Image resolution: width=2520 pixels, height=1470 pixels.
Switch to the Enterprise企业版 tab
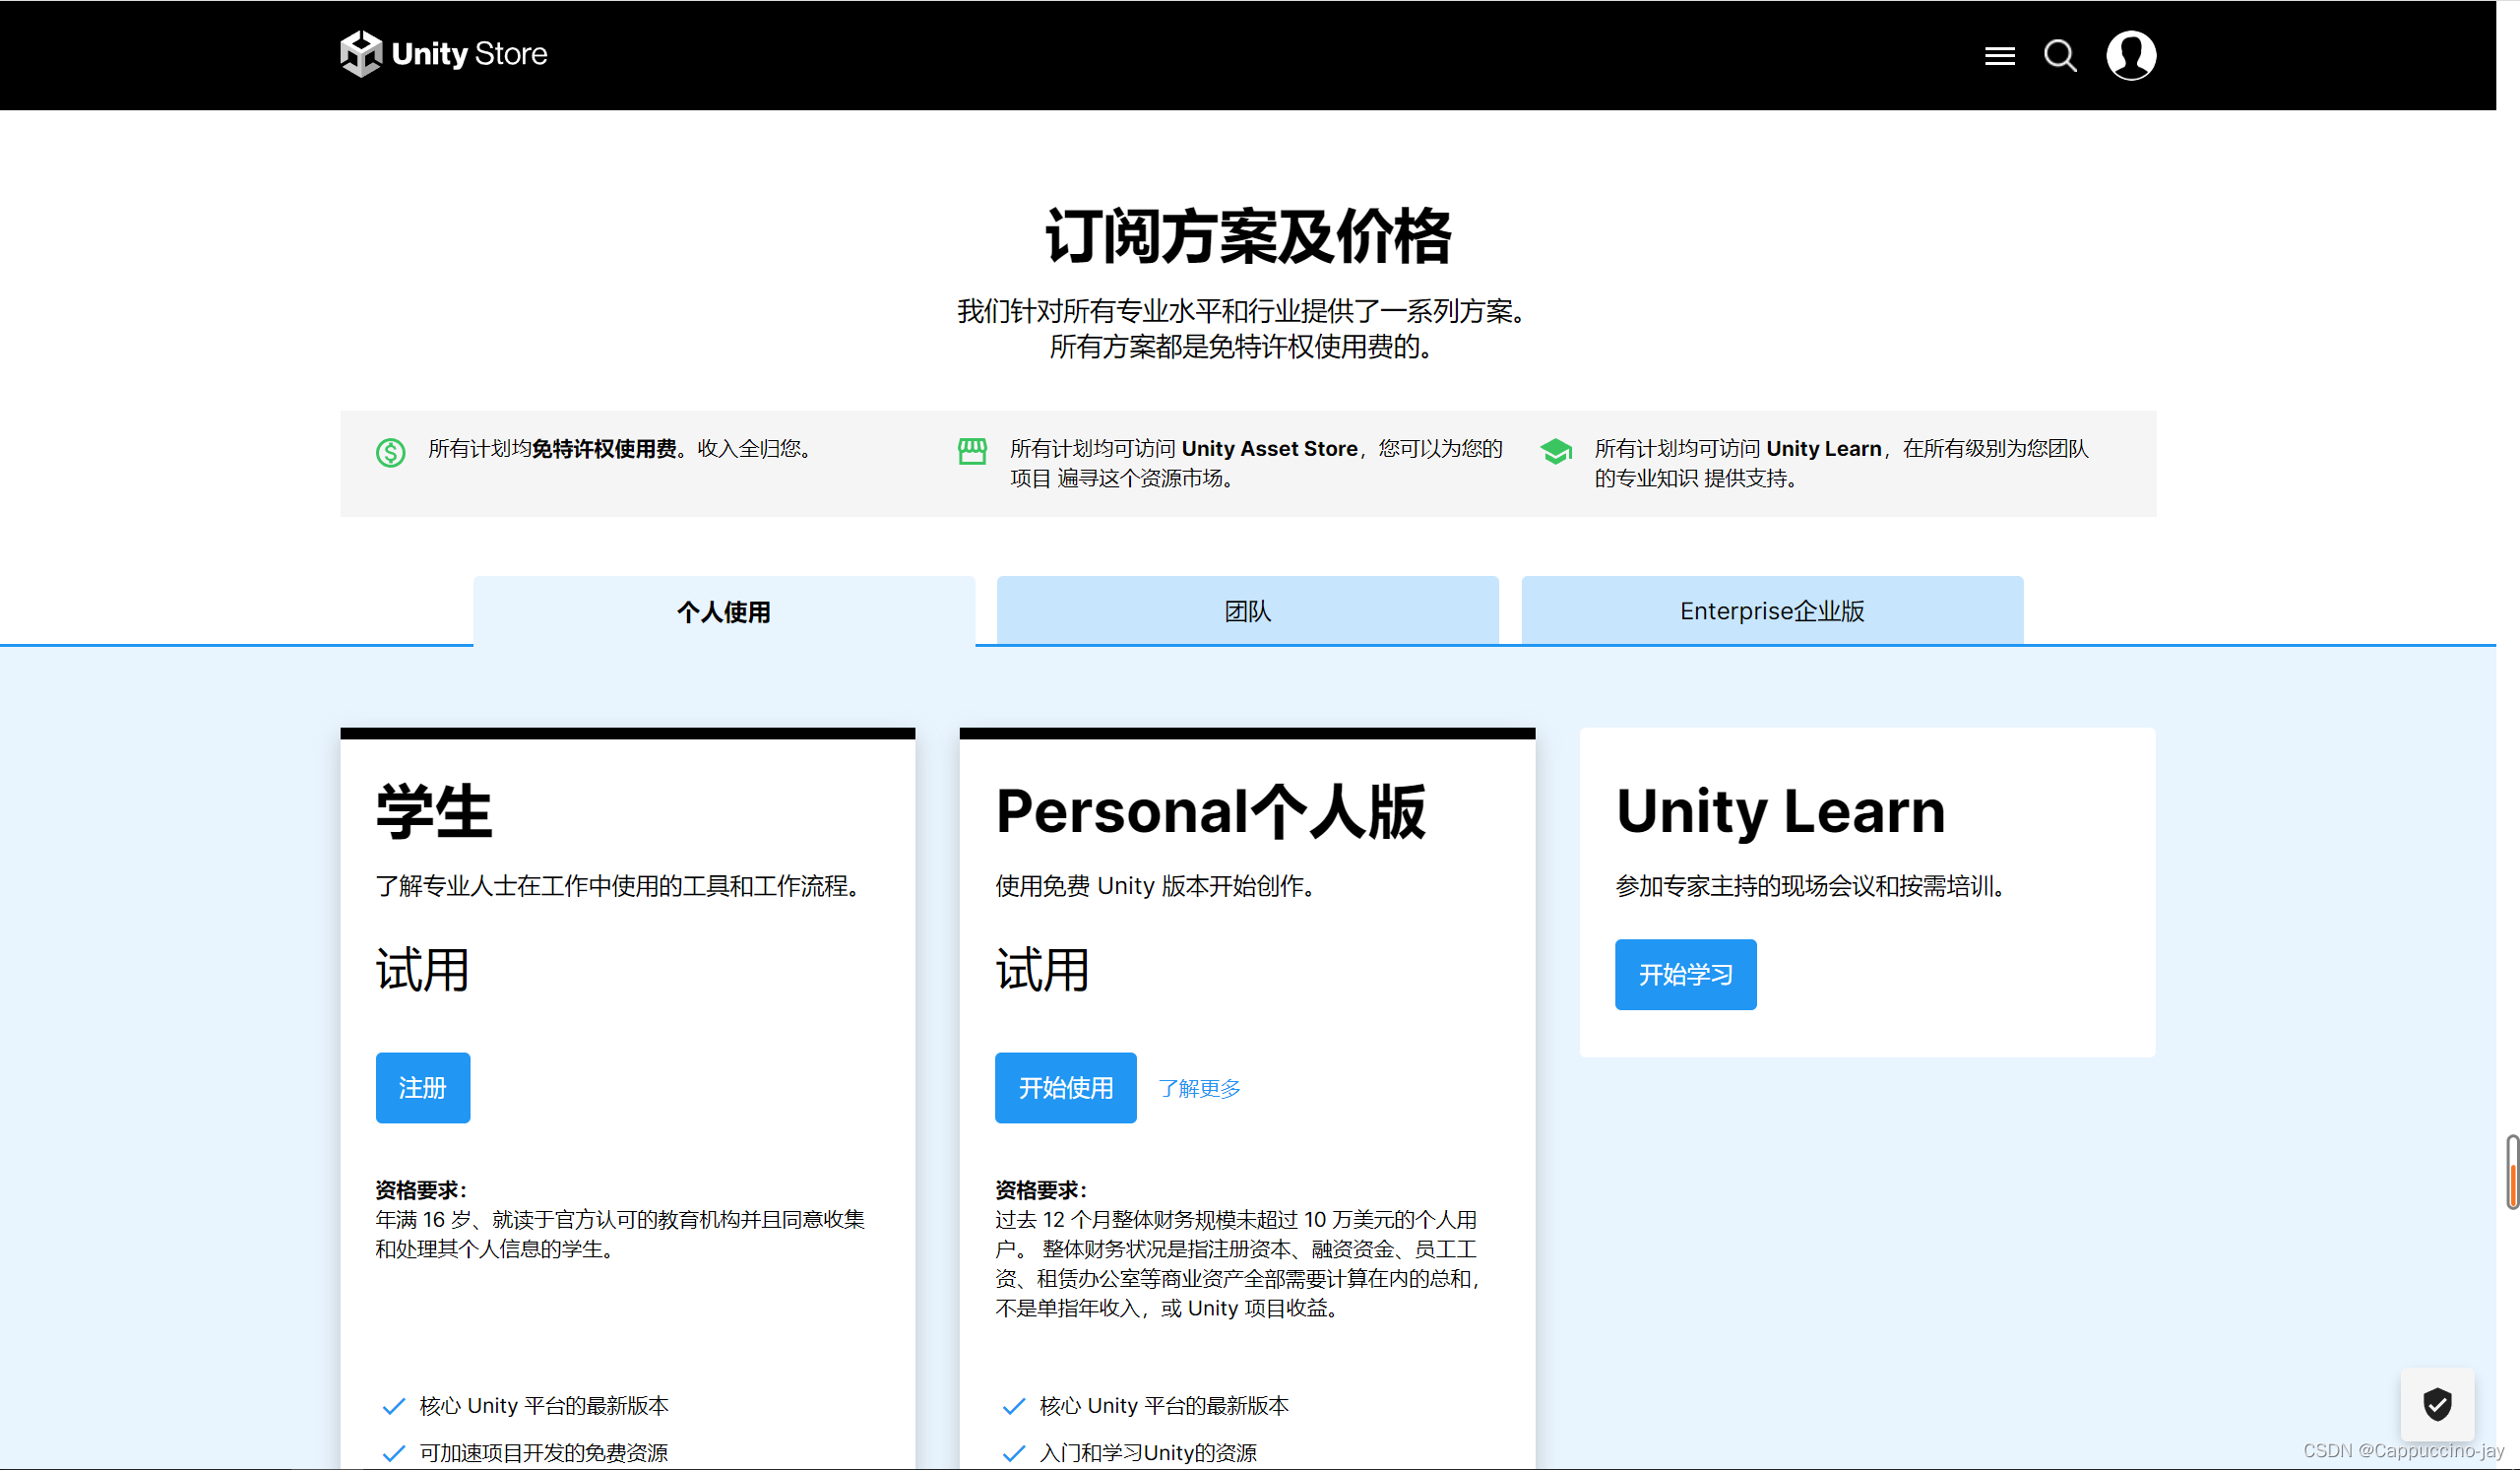1772,610
